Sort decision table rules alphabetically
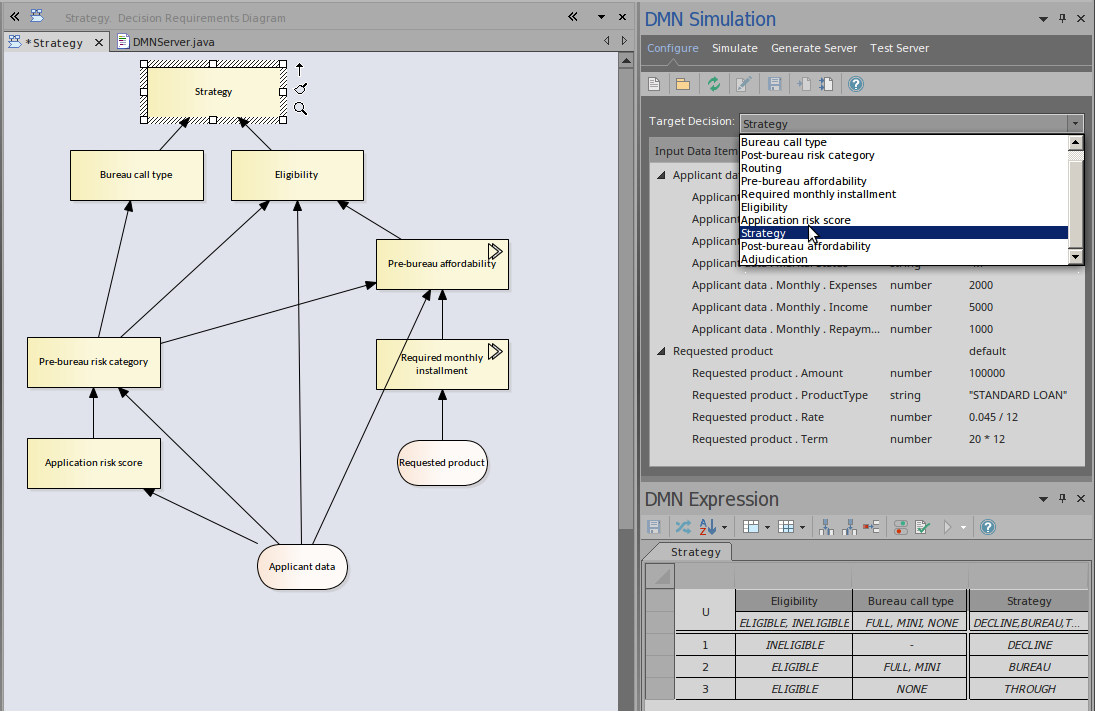Screen dimensions: 1095x711 coord(706,527)
